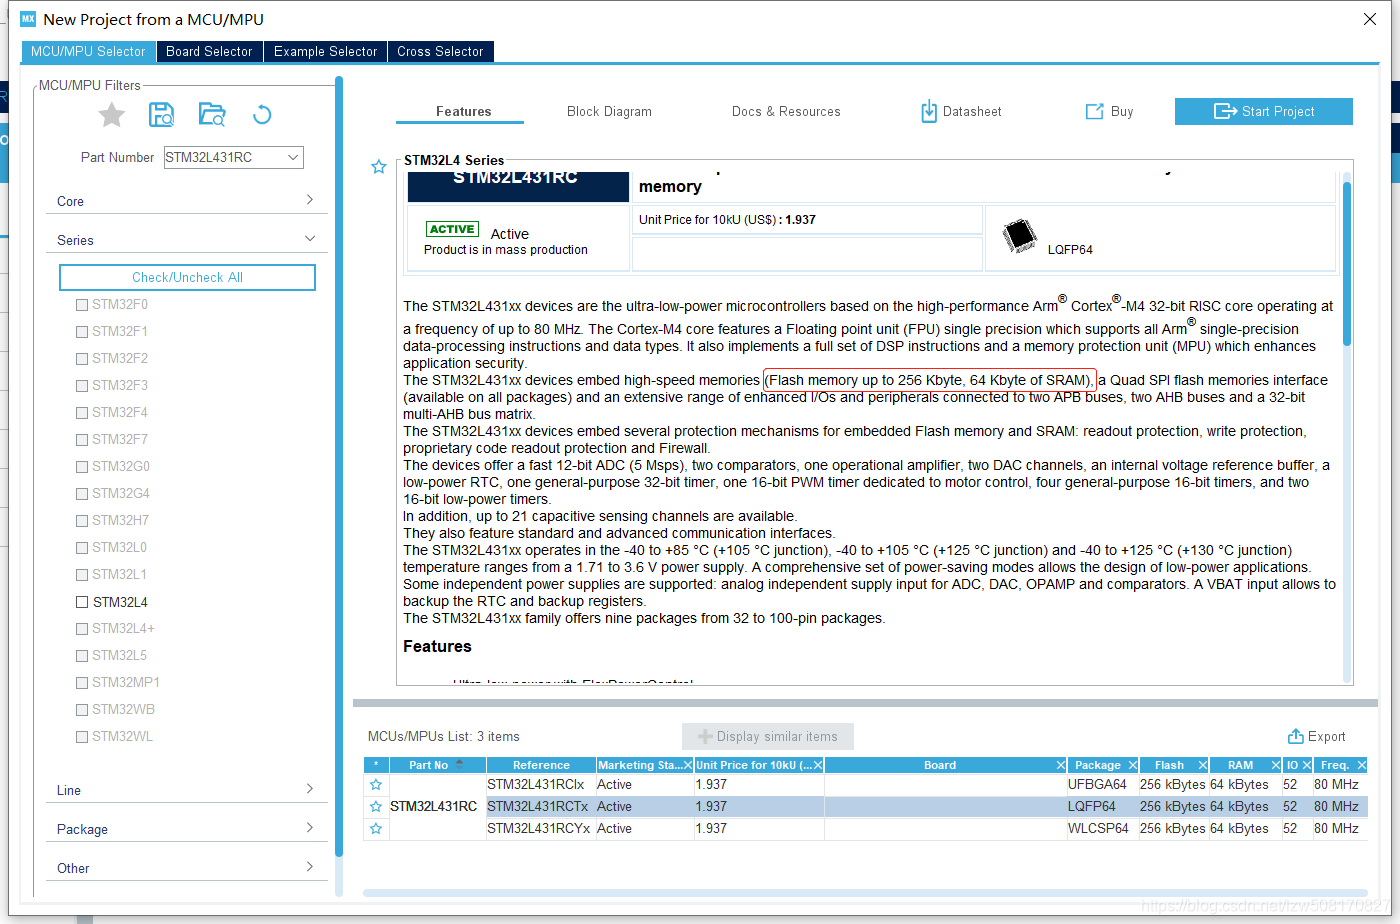Click Check/Uncheck All button
1400x924 pixels.
click(x=187, y=277)
